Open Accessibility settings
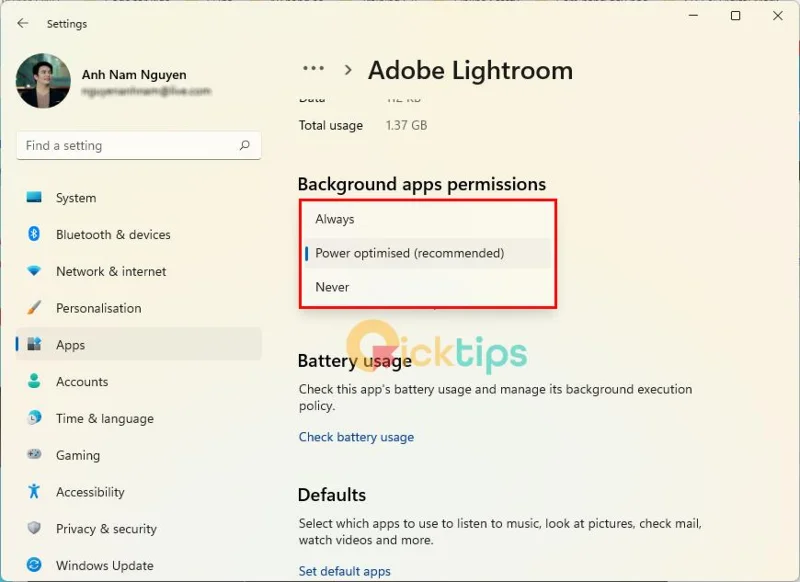Viewport: 800px width, 582px height. click(139, 491)
